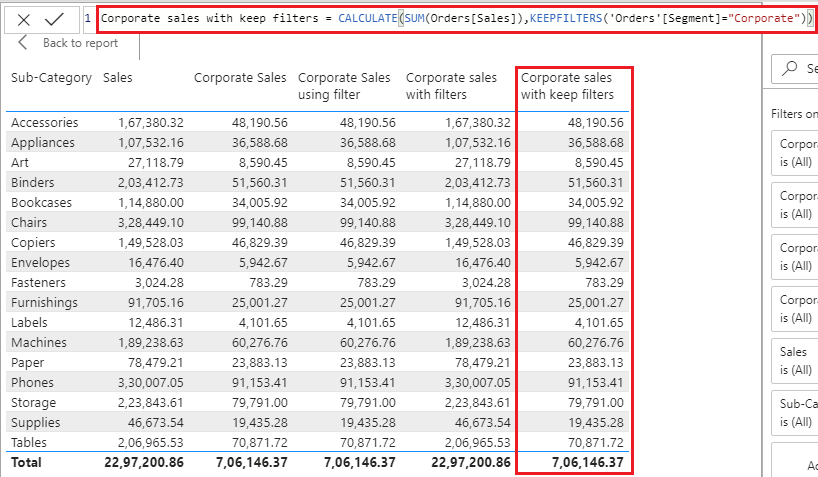Click the Corporate sales with filters header
Screen dimensions: 818x477
pyautogui.click(x=451, y=86)
